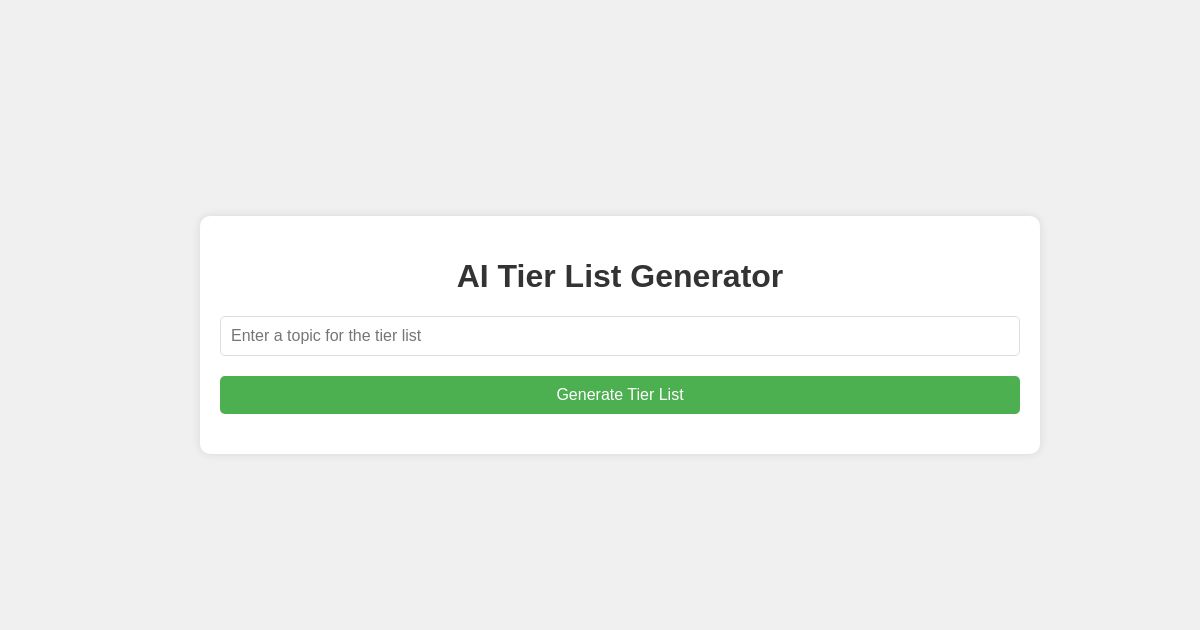Click the text field above the button
The image size is (1200, 630).
[x=620, y=336]
